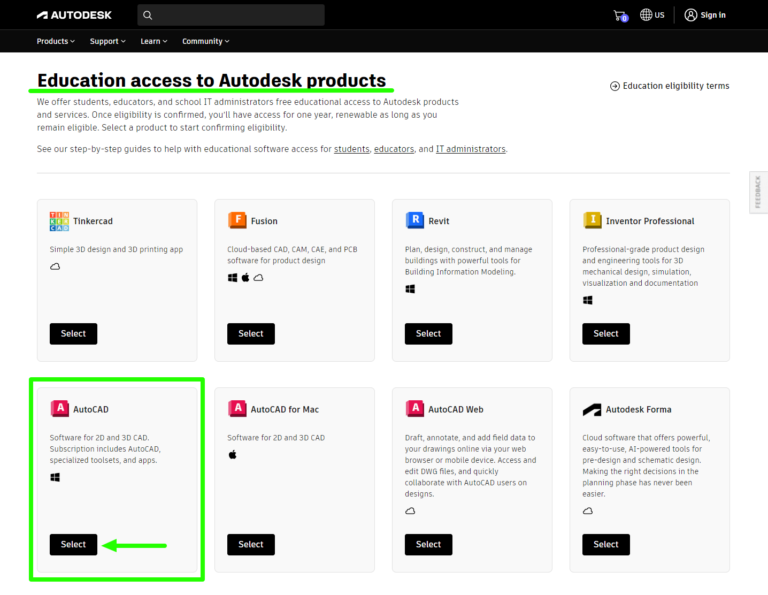Click the Fusion card title

pyautogui.click(x=264, y=221)
